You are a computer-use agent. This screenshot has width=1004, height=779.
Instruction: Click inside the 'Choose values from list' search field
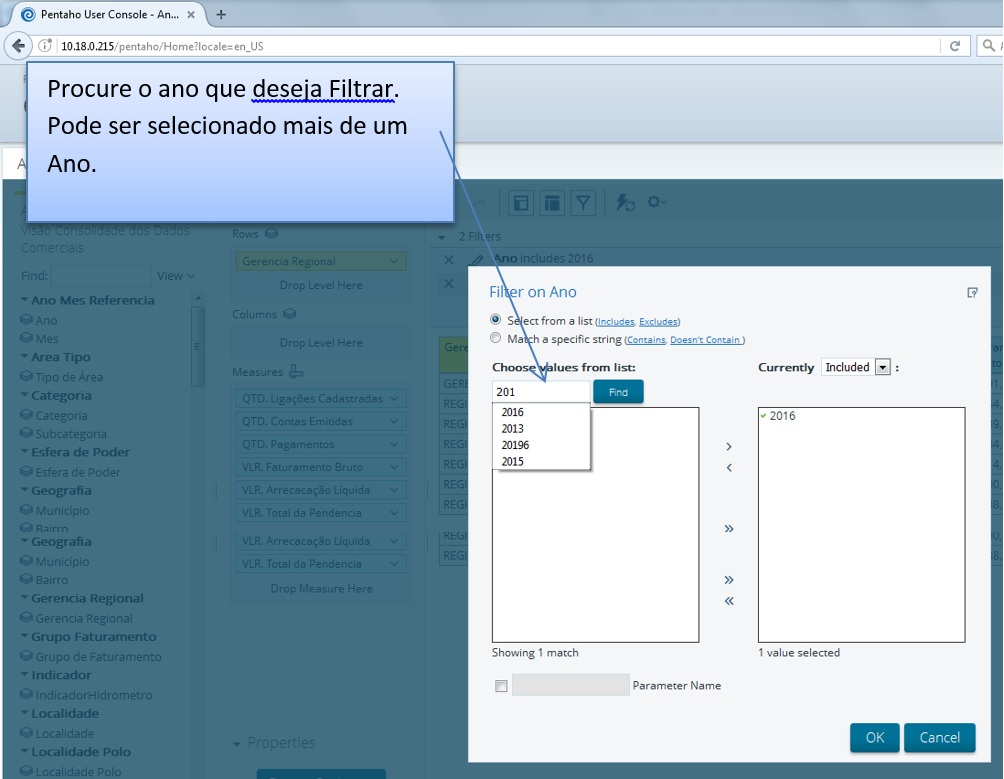pyautogui.click(x=540, y=392)
